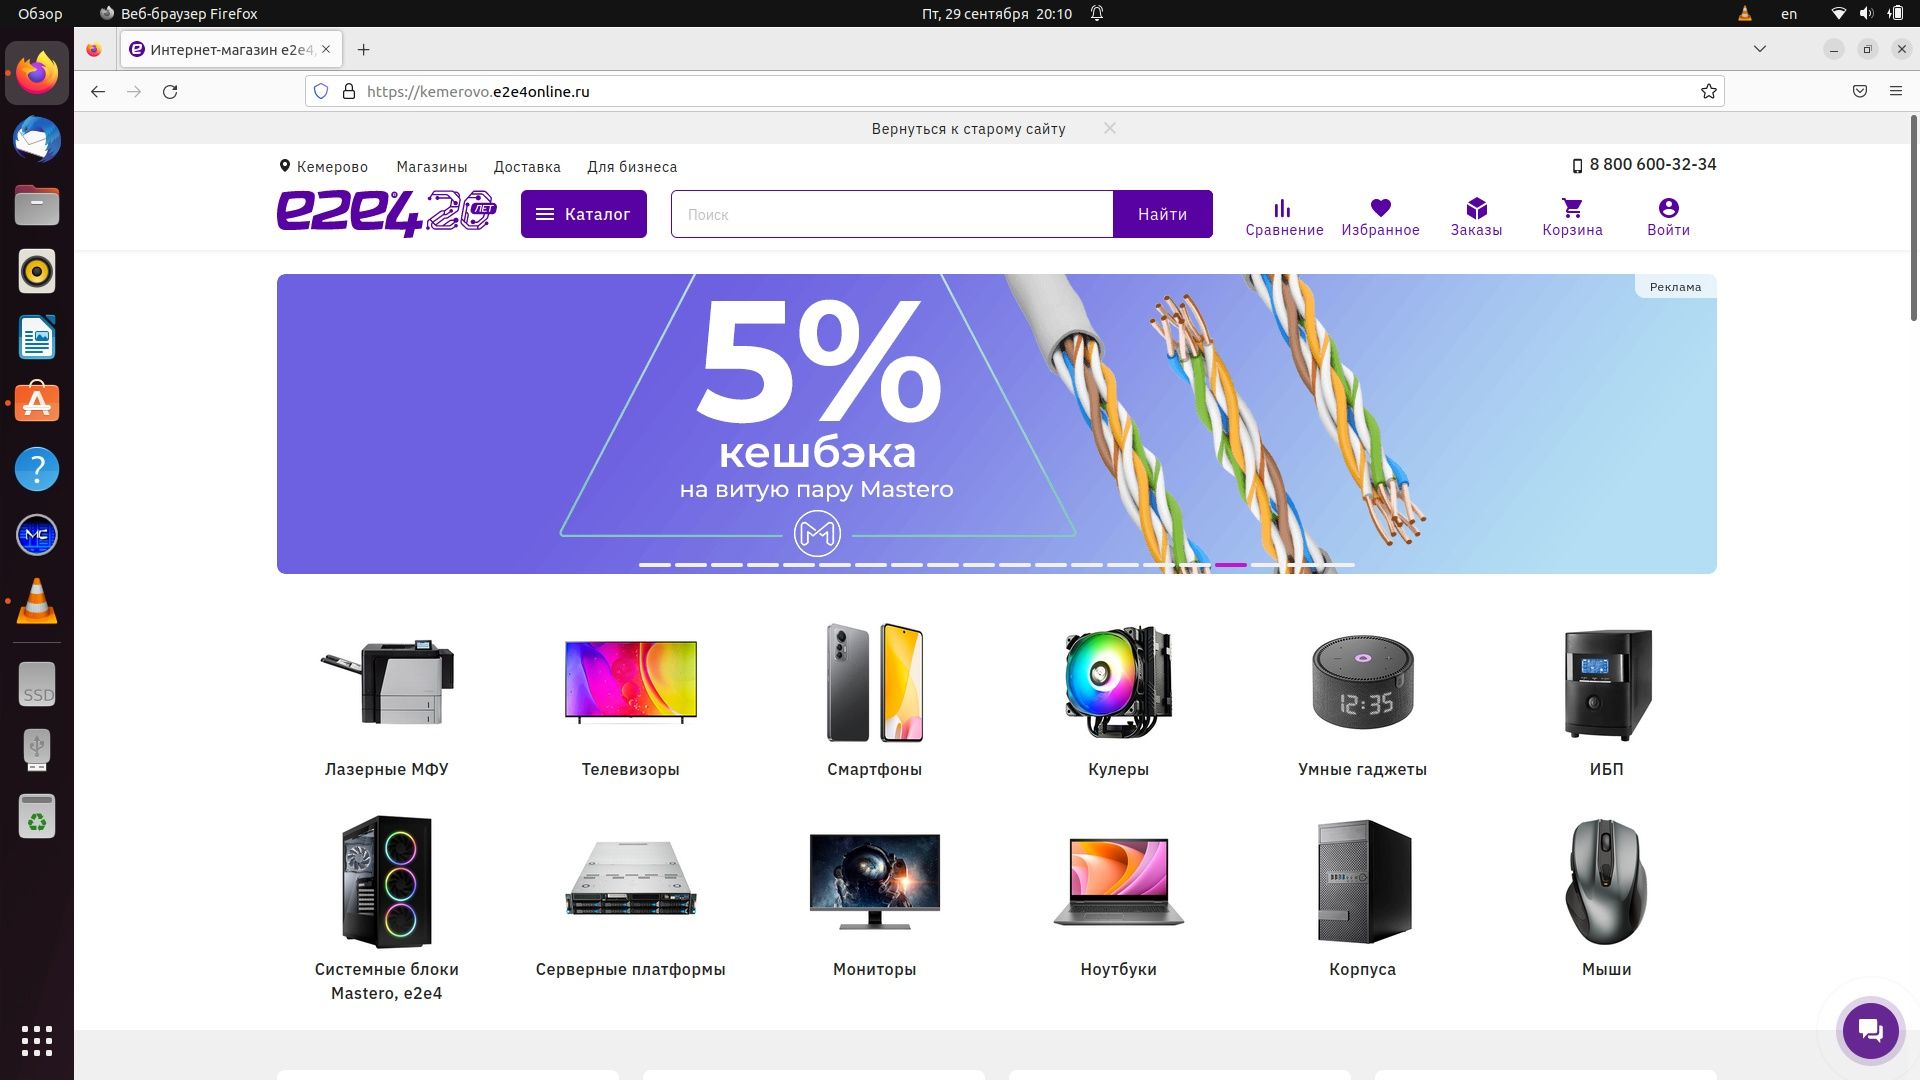Launch Firefox from the dock
The image size is (1920, 1080).
tap(37, 73)
